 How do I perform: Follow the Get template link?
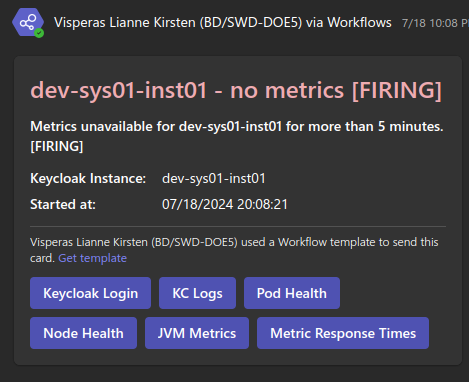(92, 258)
